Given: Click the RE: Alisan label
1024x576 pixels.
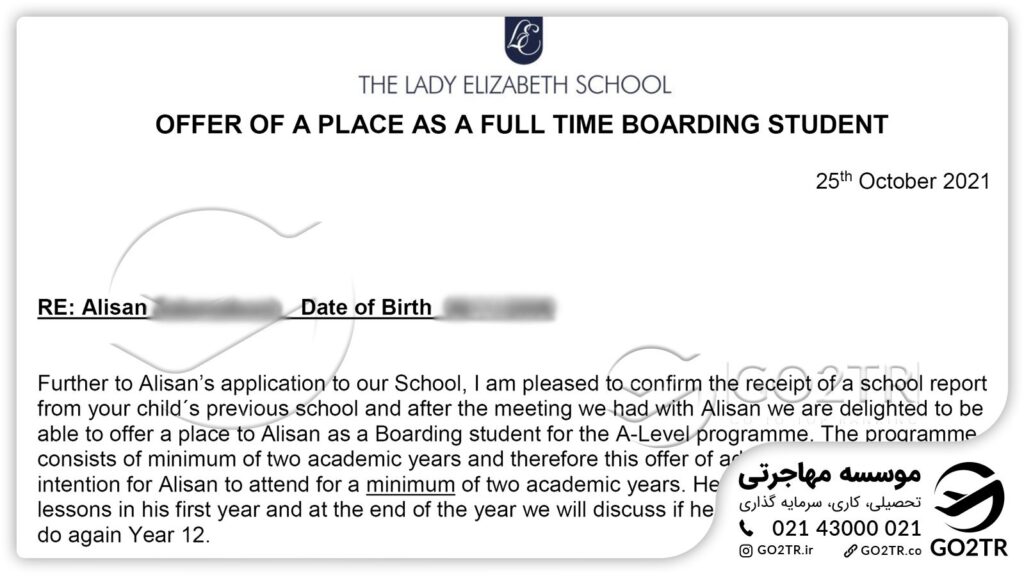Looking at the screenshot, I should [x=92, y=307].
